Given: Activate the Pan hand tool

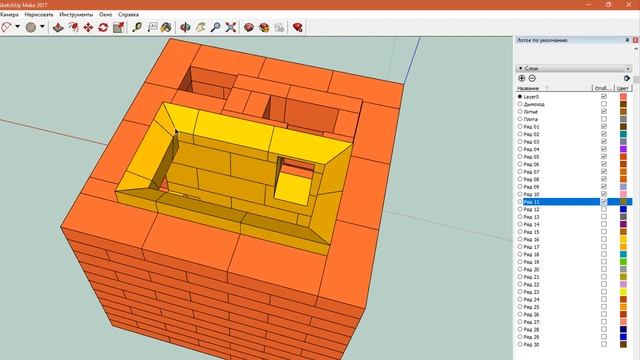Looking at the screenshot, I should coord(200,27).
